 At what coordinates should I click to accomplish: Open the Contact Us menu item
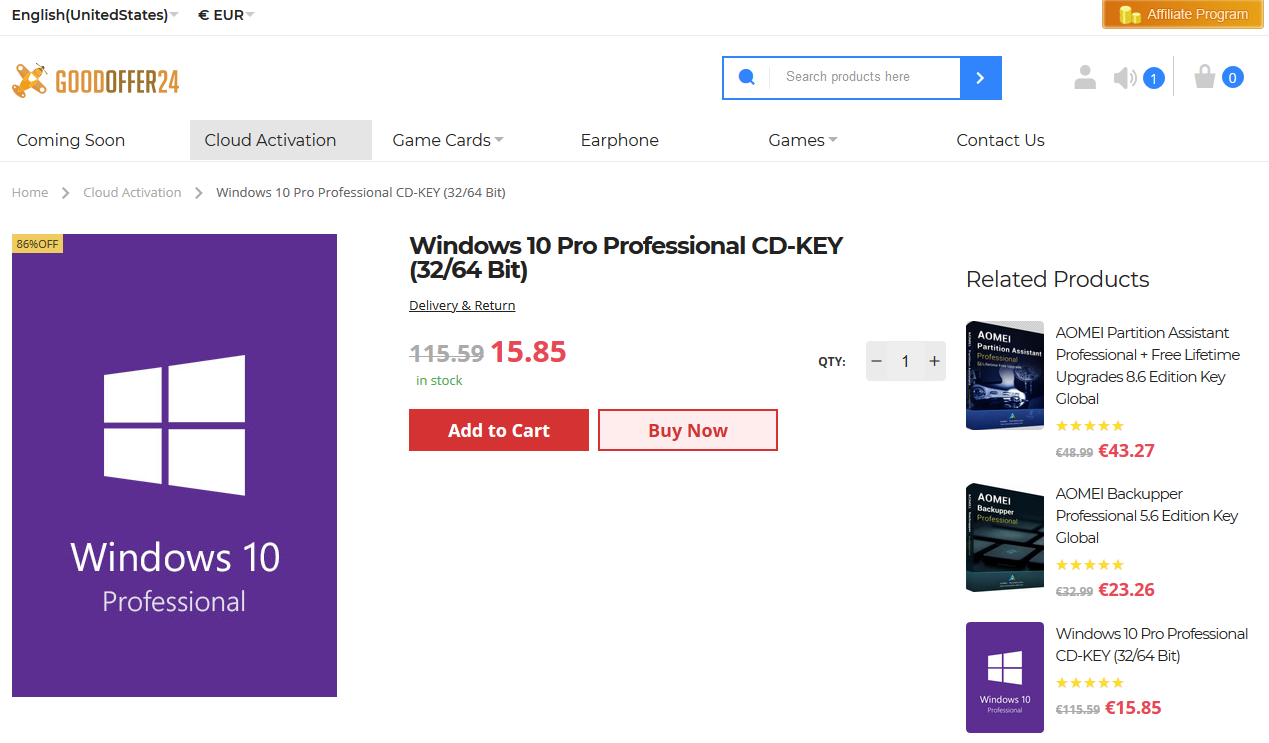click(1000, 140)
